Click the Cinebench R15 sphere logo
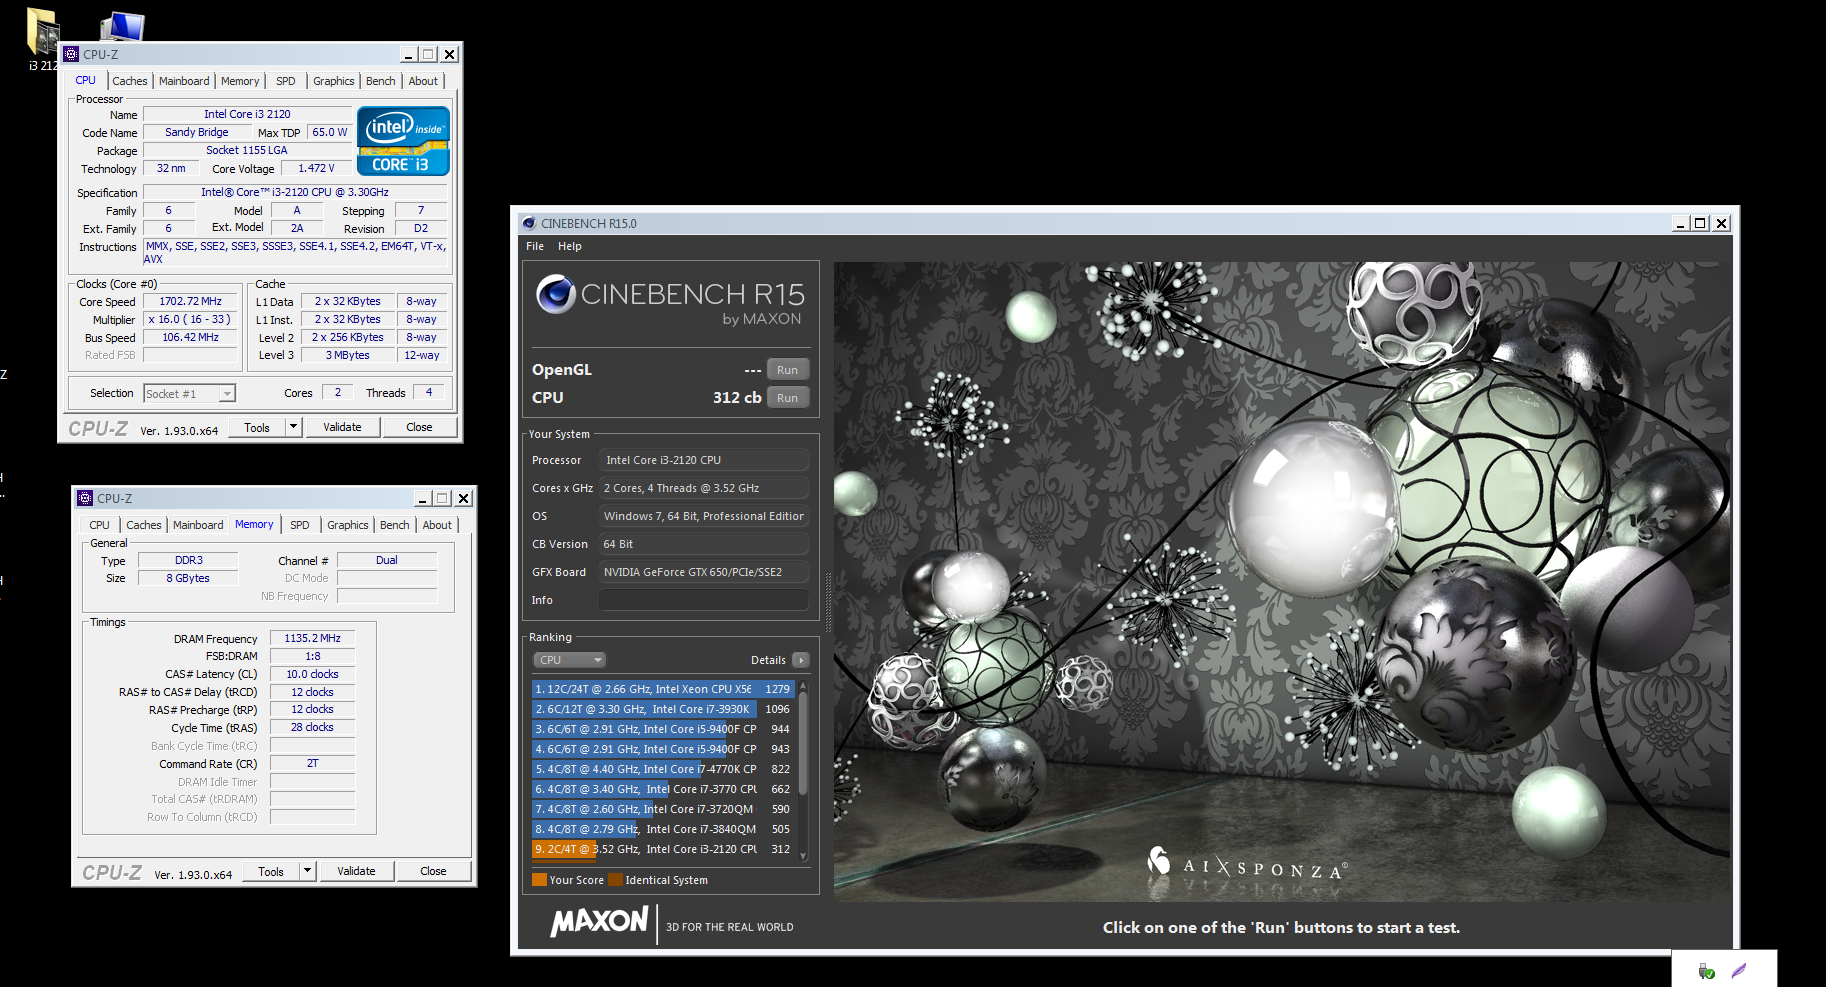This screenshot has height=987, width=1826. pos(555,294)
